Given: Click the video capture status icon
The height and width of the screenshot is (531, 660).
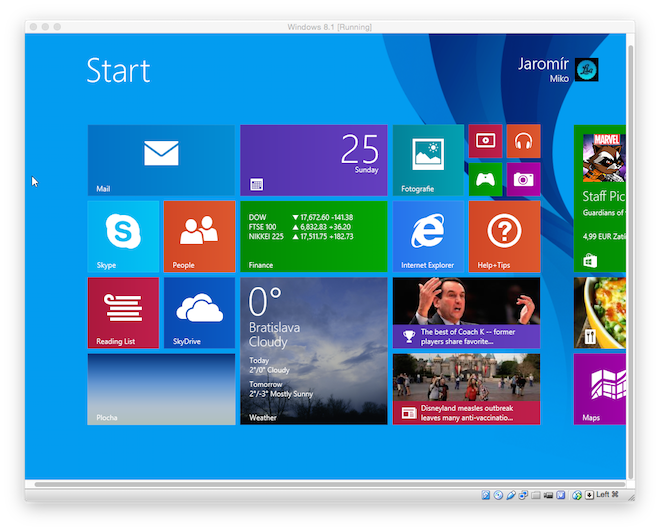Looking at the screenshot, I should coord(548,495).
